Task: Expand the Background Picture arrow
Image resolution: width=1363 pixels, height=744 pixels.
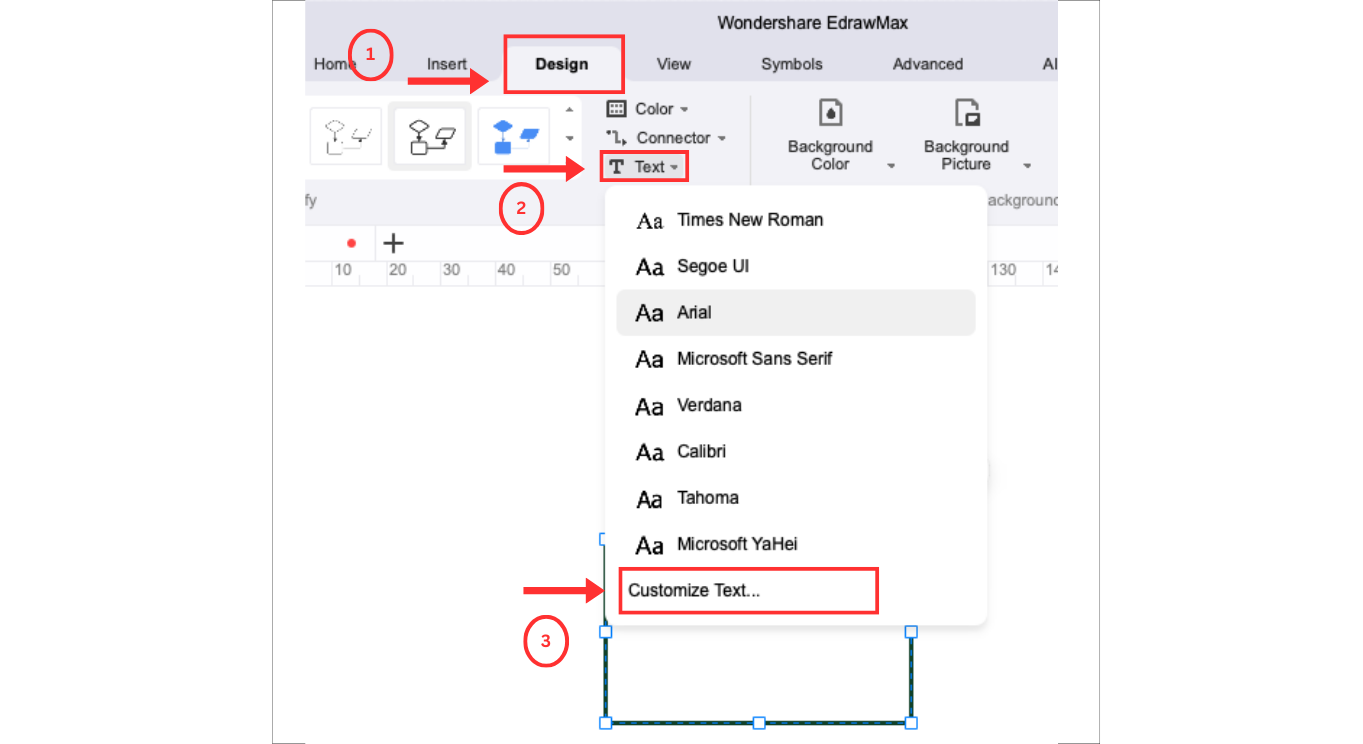Action: (x=1027, y=166)
